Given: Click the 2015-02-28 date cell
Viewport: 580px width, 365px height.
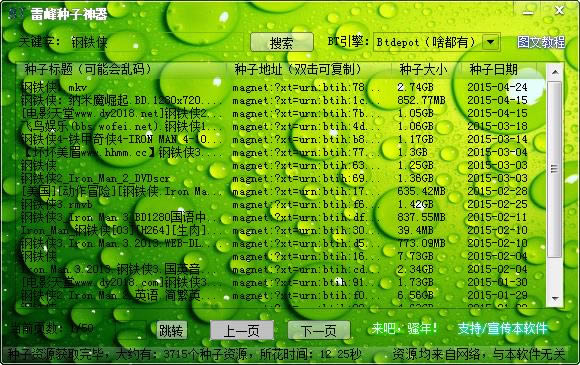Looking at the screenshot, I should click(x=497, y=192).
